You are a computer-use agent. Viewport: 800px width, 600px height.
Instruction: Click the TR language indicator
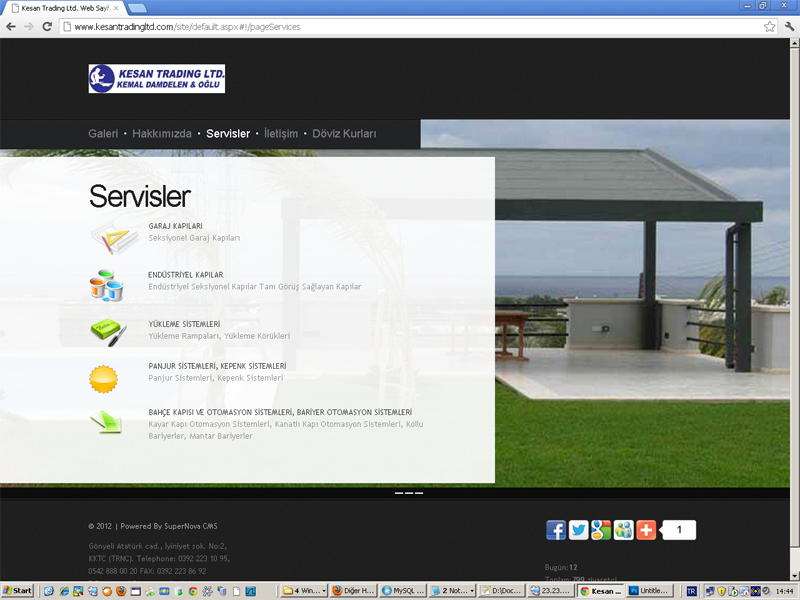pos(691,591)
